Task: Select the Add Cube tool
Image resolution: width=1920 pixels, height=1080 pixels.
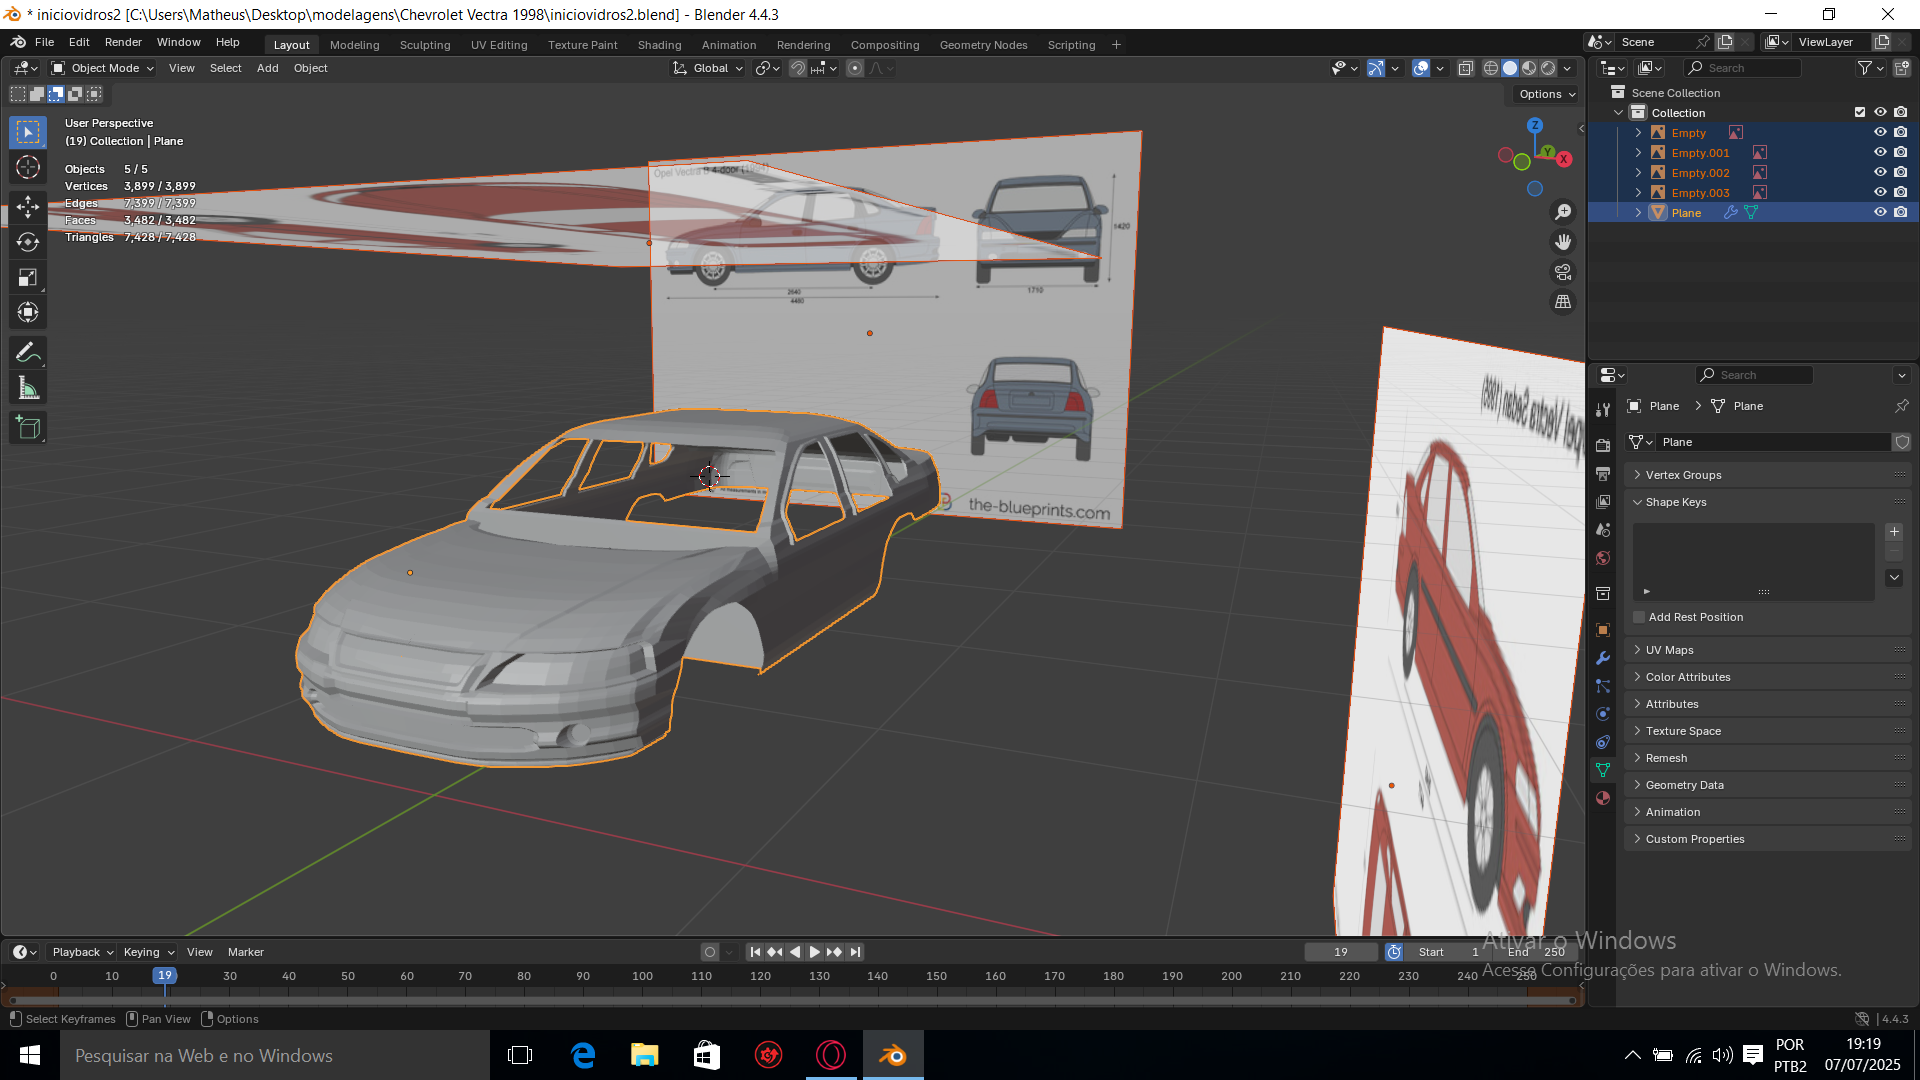Action: tap(28, 428)
